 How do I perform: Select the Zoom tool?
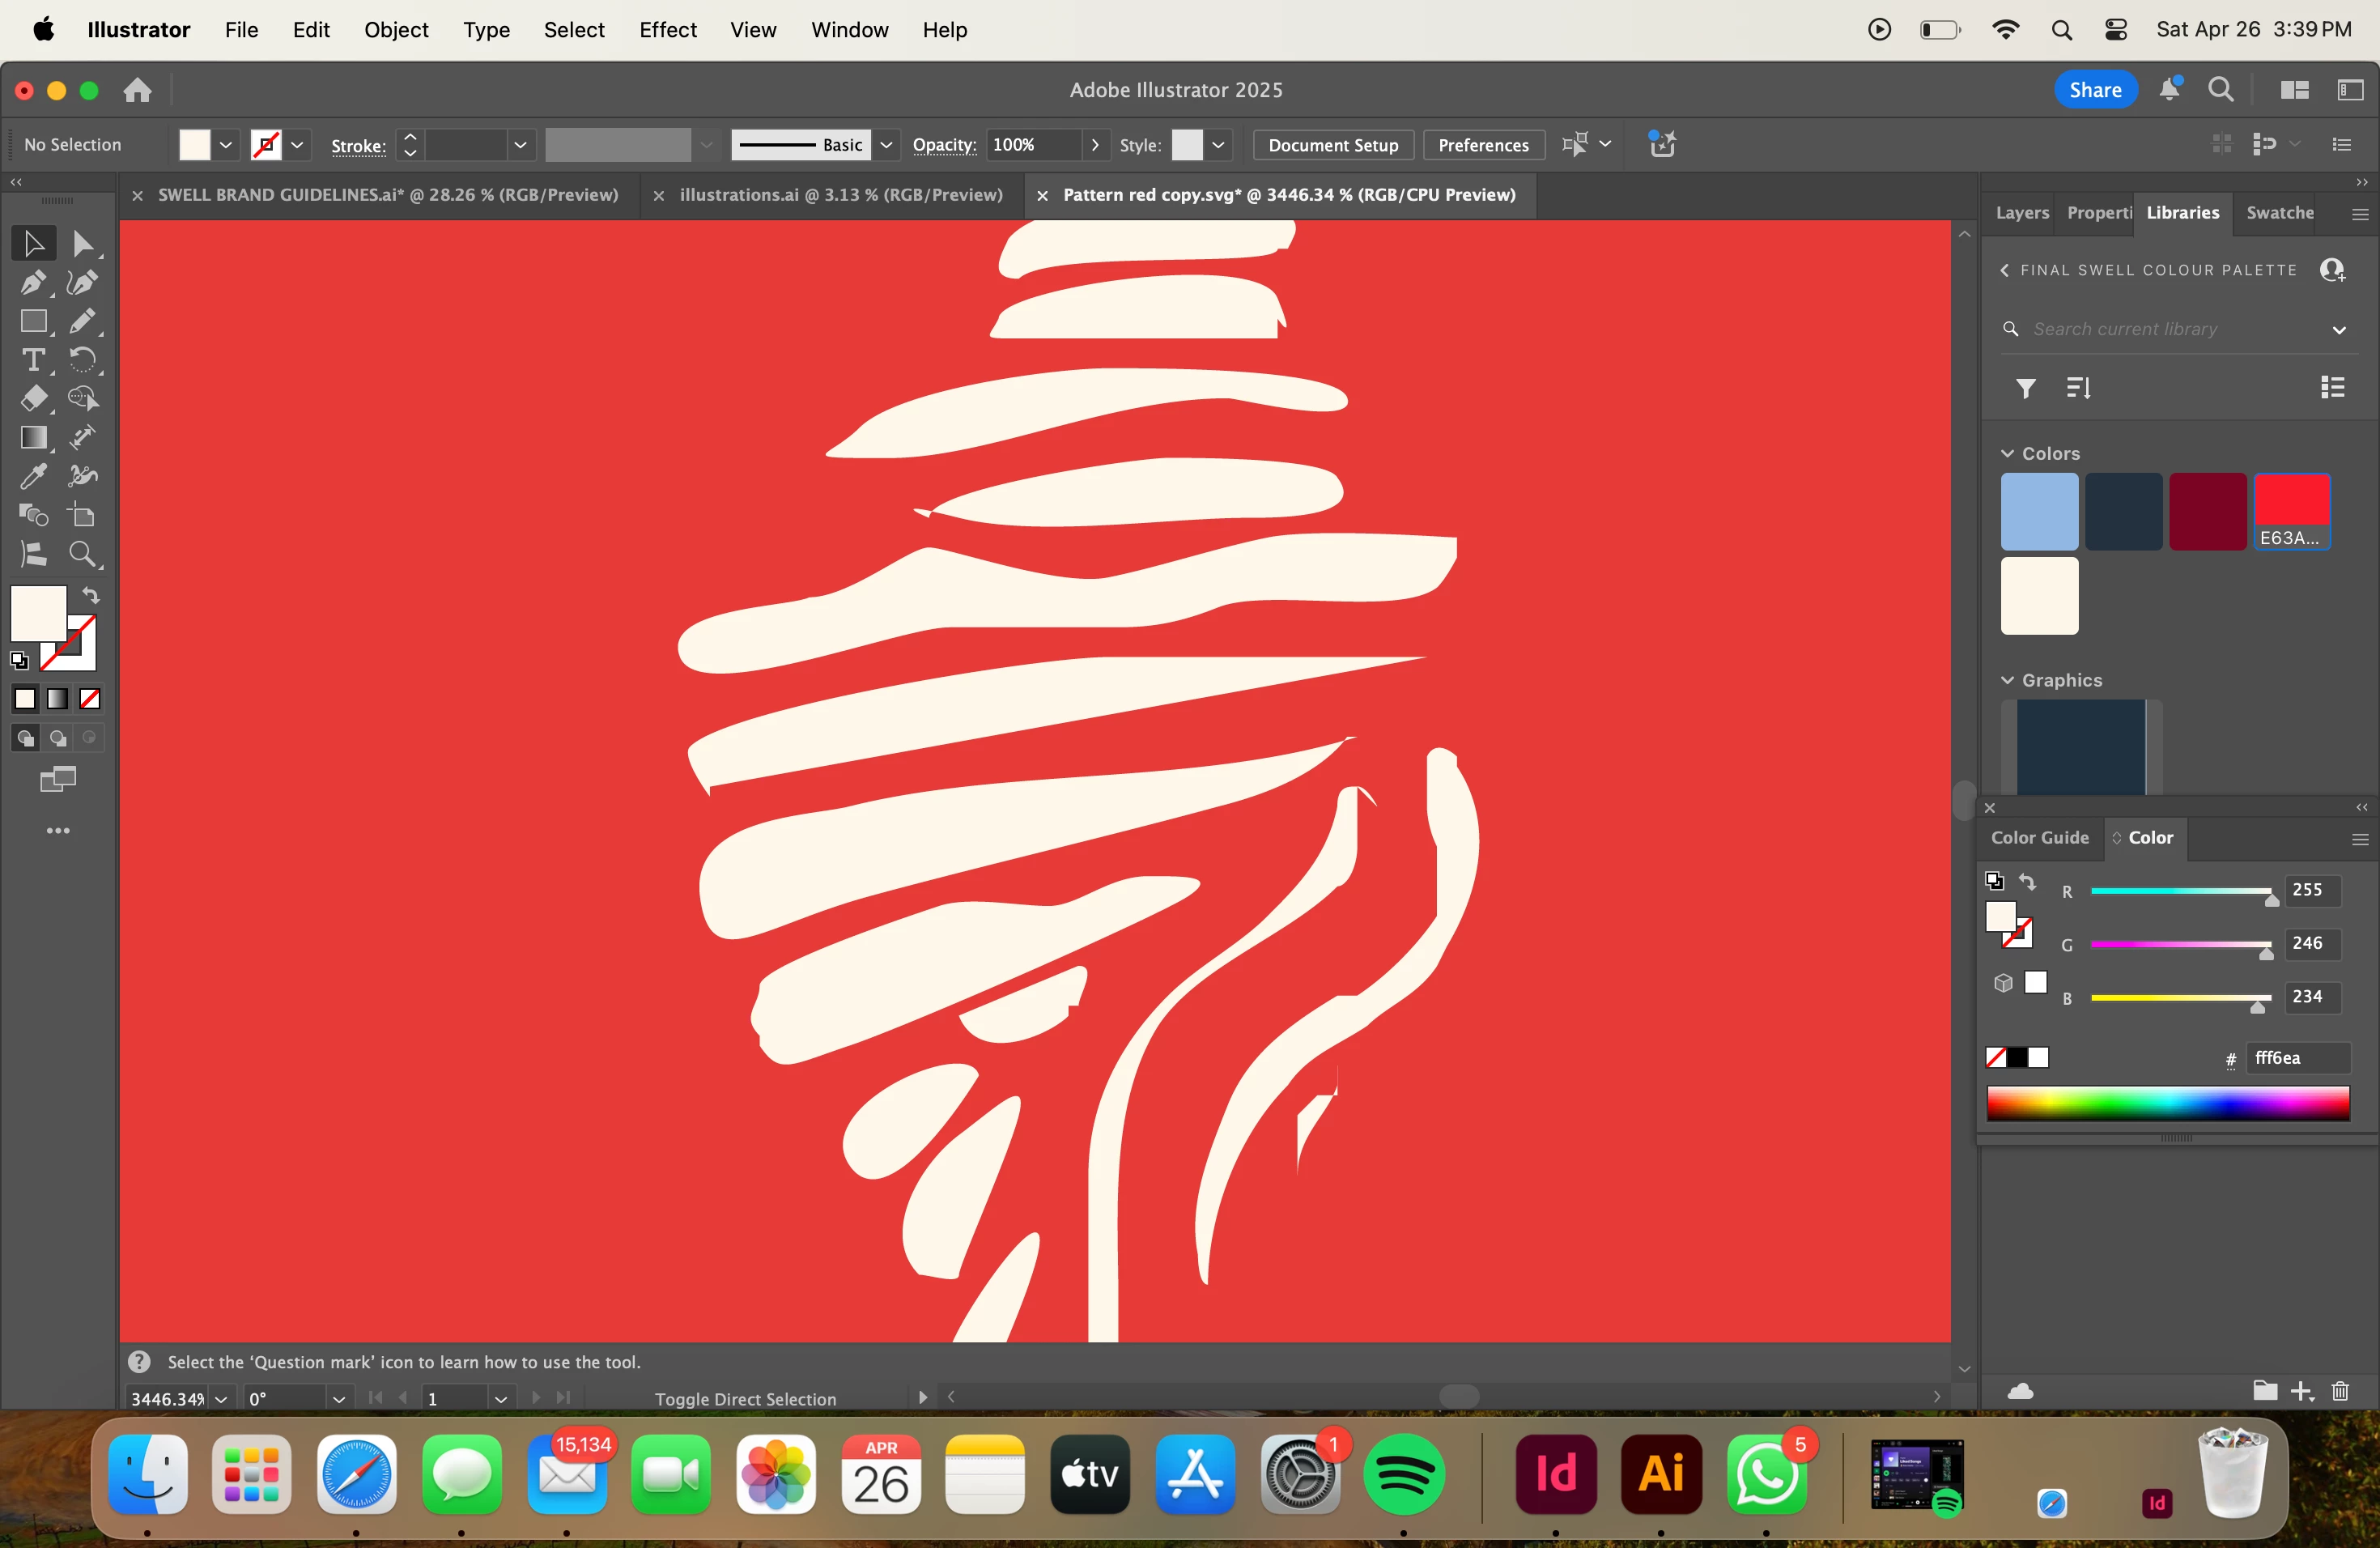tap(82, 554)
